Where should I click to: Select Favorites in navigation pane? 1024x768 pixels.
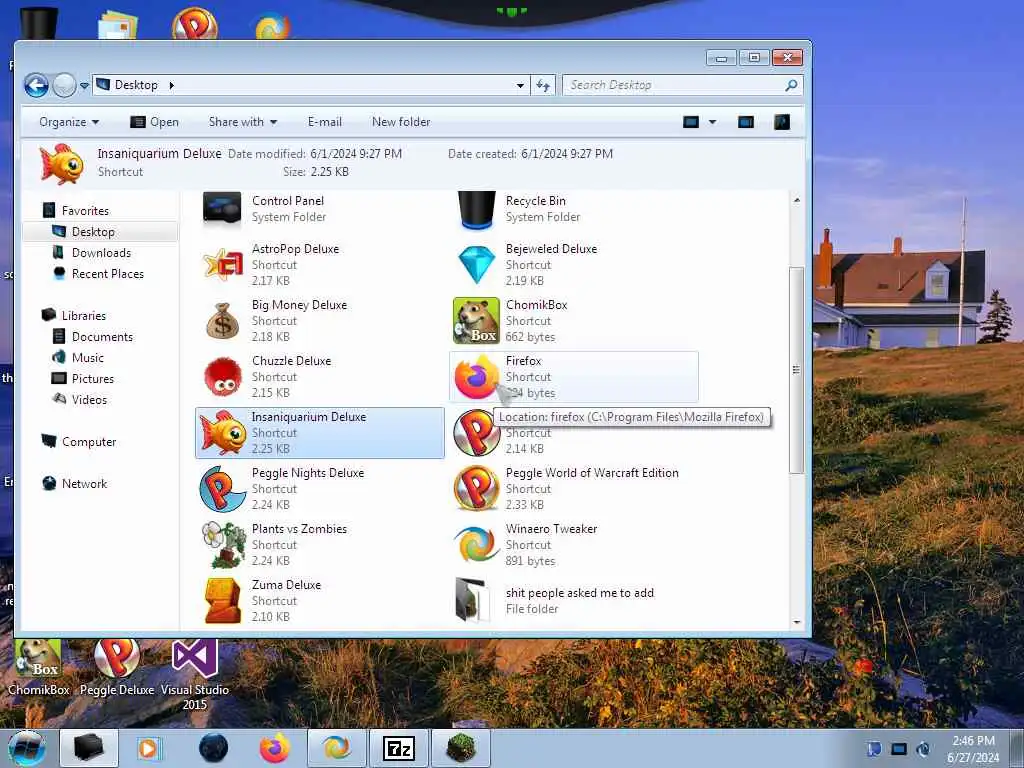pos(85,210)
